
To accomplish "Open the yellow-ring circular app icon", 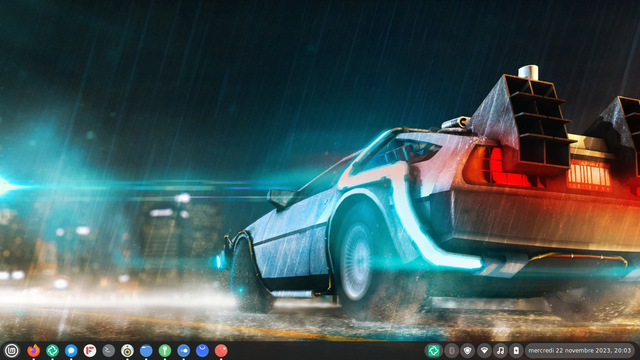I will [127, 350].
